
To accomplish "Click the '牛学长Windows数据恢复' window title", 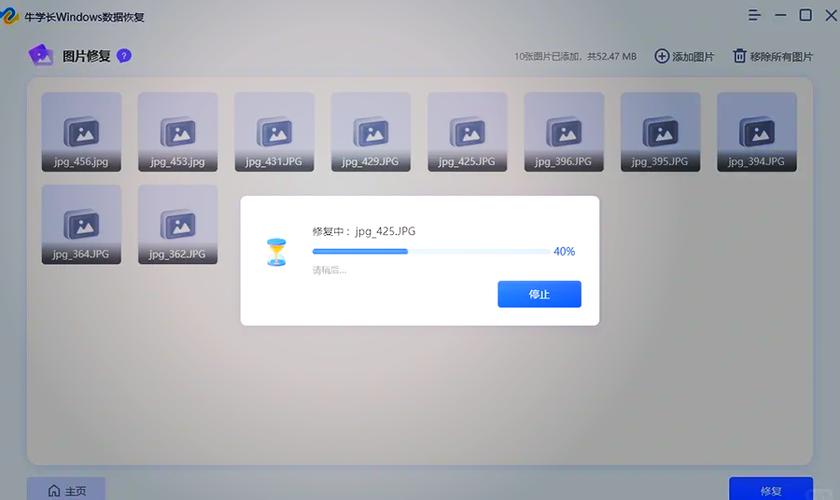I will coord(84,17).
